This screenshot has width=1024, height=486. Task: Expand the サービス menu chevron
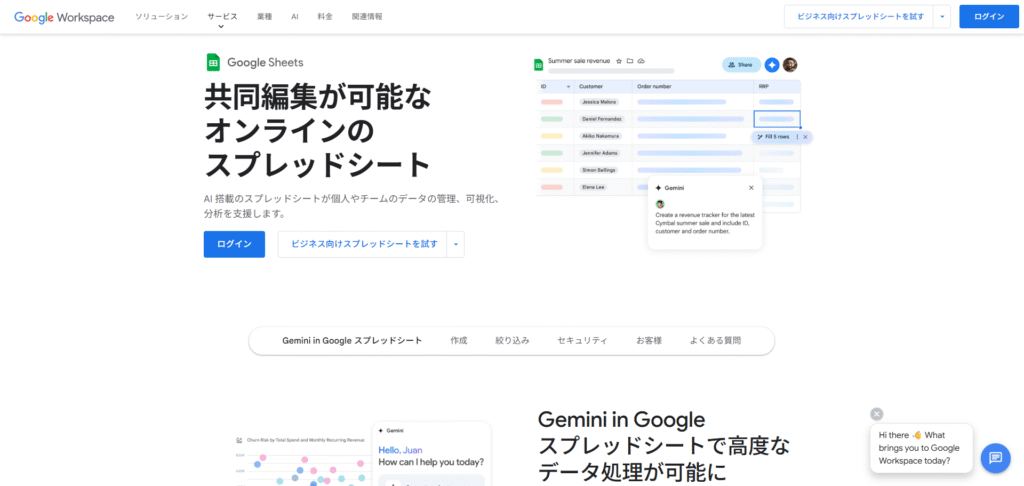pos(221,26)
